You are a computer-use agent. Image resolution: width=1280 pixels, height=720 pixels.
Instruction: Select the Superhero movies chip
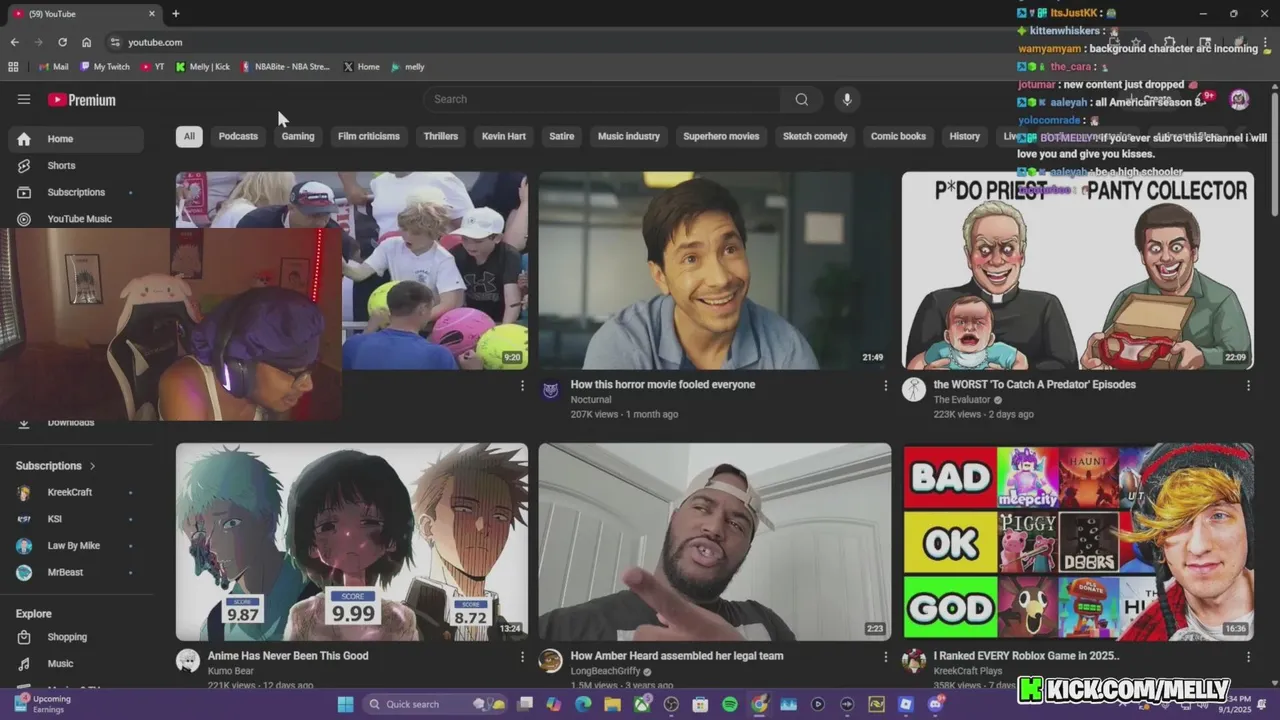(721, 136)
